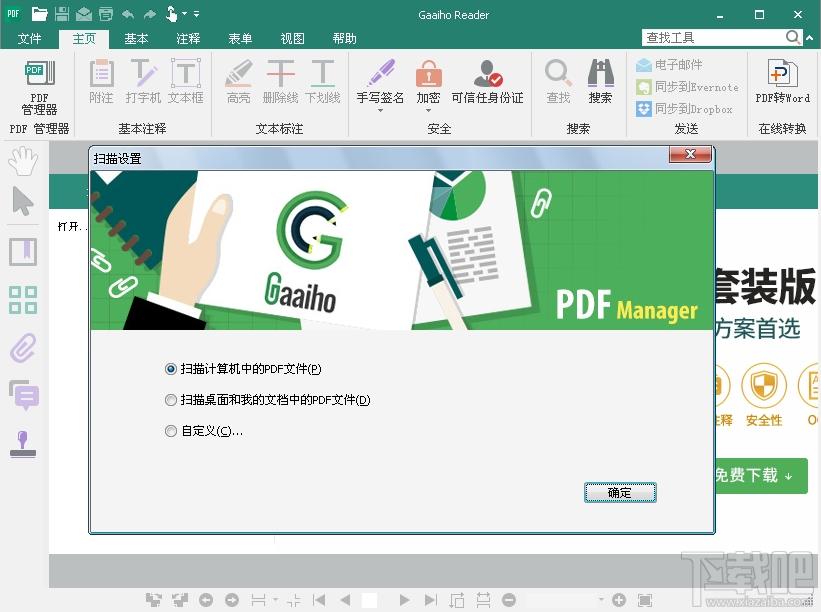
Task: Switch to the 主页 tab
Action: coord(84,38)
